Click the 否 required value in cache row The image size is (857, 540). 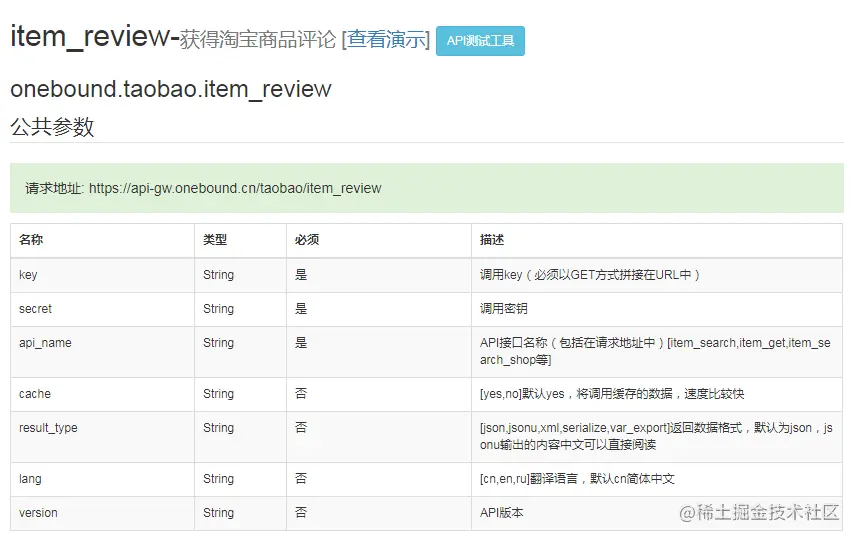(x=301, y=394)
